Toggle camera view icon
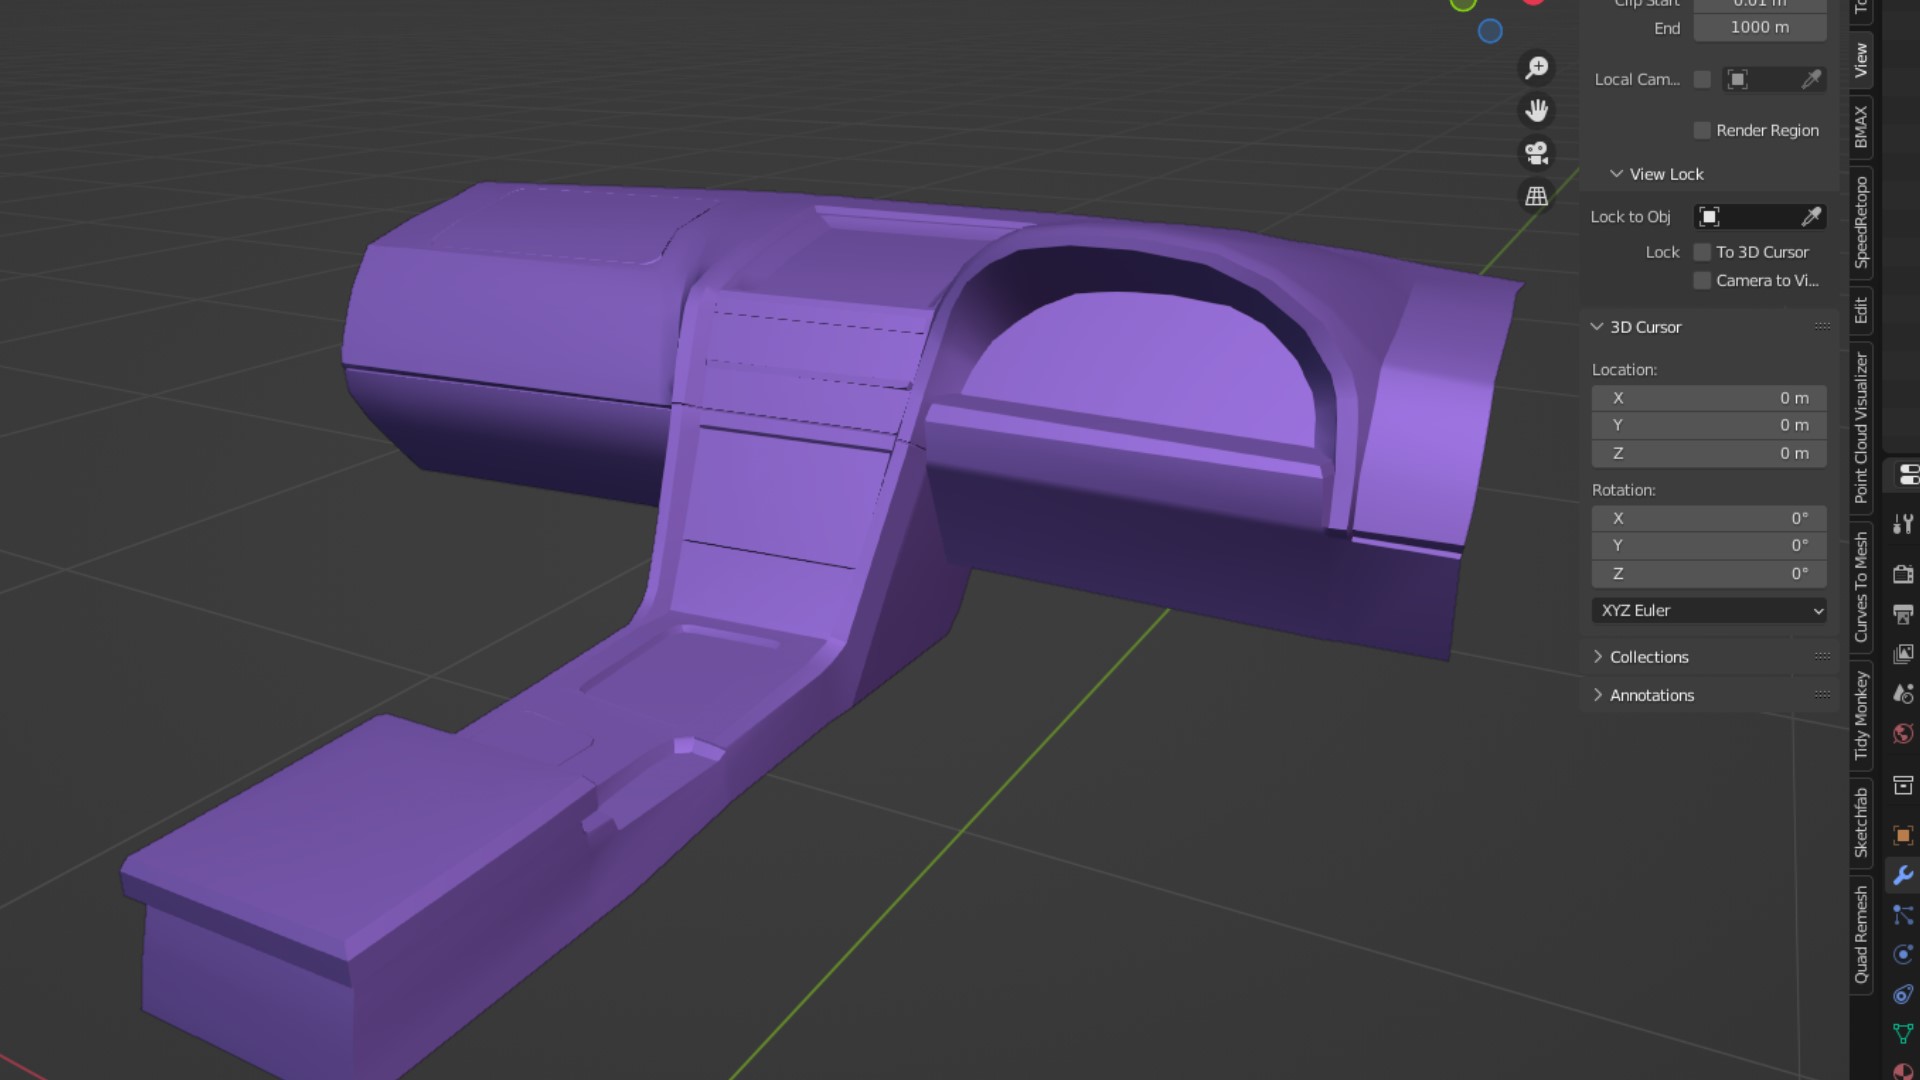 (x=1536, y=153)
